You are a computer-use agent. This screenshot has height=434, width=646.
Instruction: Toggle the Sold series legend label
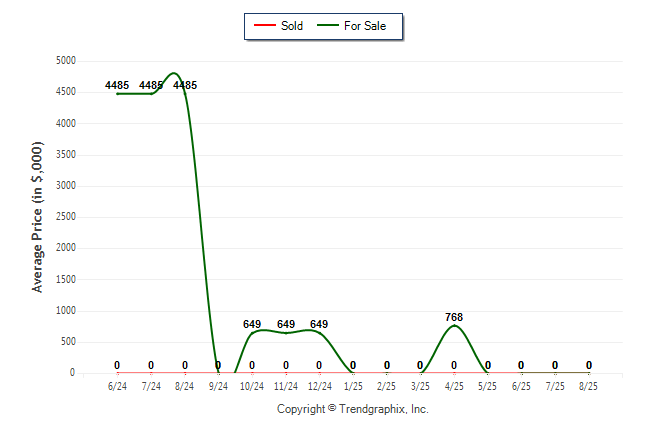tap(292, 26)
